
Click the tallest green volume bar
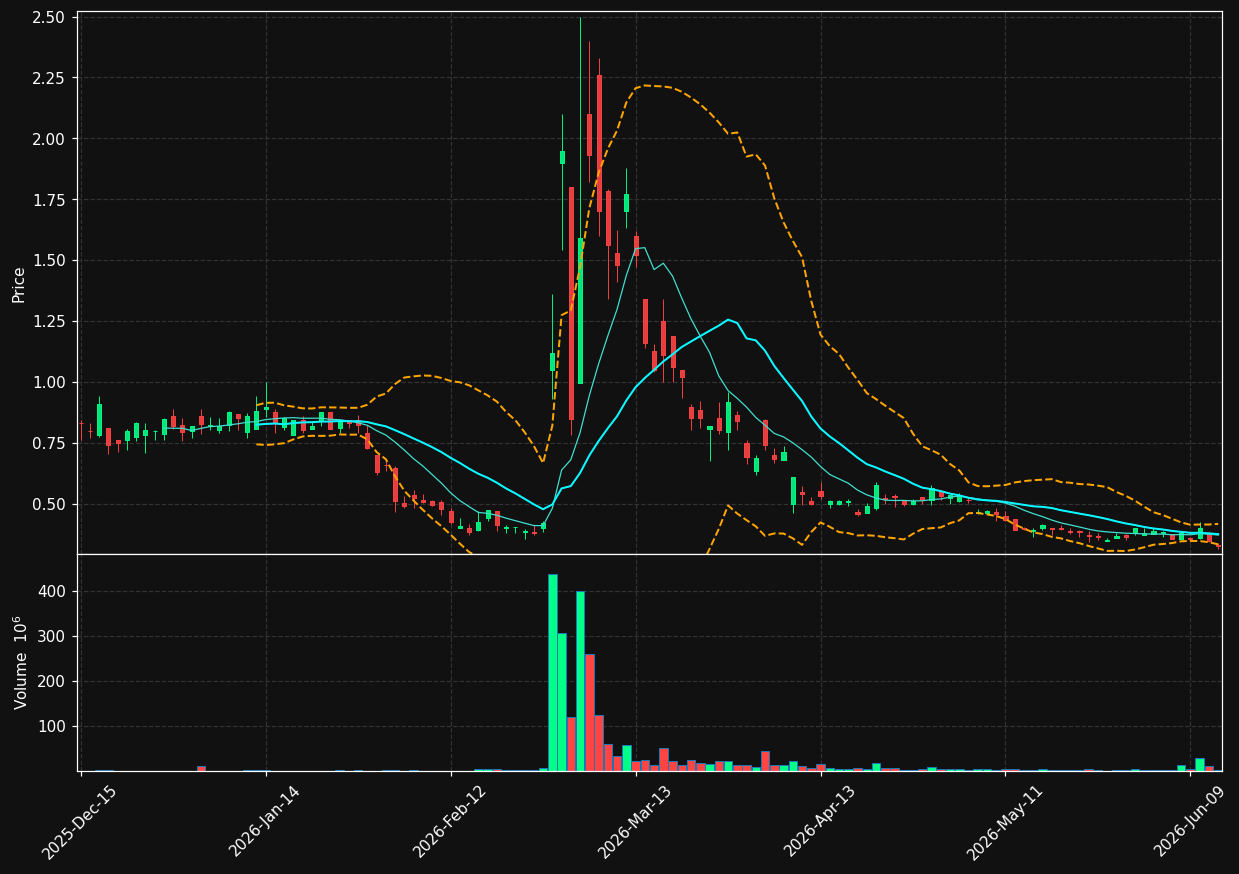(x=552, y=672)
